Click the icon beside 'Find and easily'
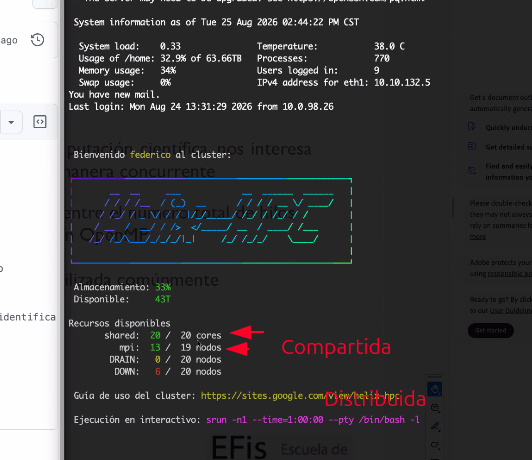The height and width of the screenshot is (460, 532). pos(472,170)
